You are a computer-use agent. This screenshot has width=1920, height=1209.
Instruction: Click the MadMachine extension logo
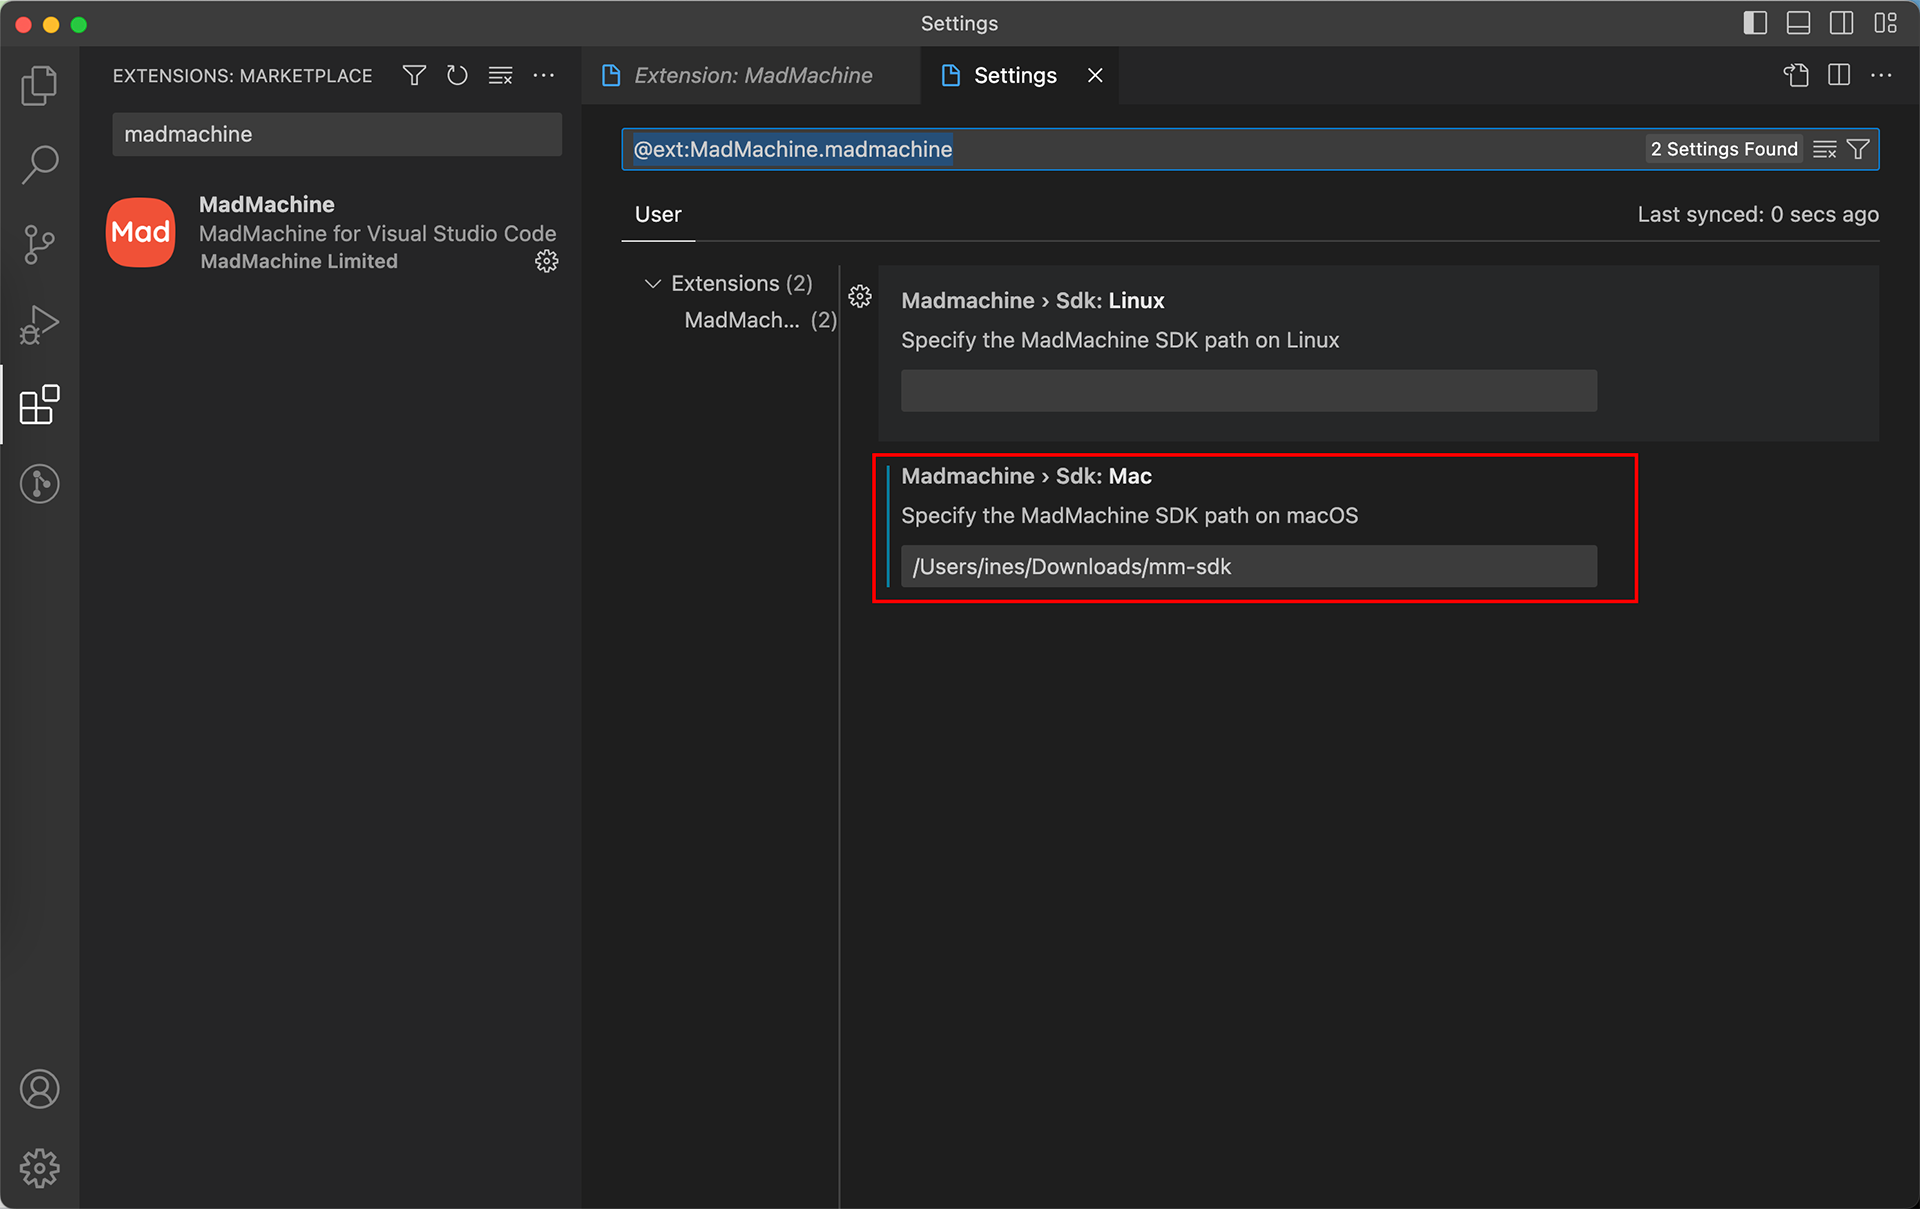click(141, 232)
